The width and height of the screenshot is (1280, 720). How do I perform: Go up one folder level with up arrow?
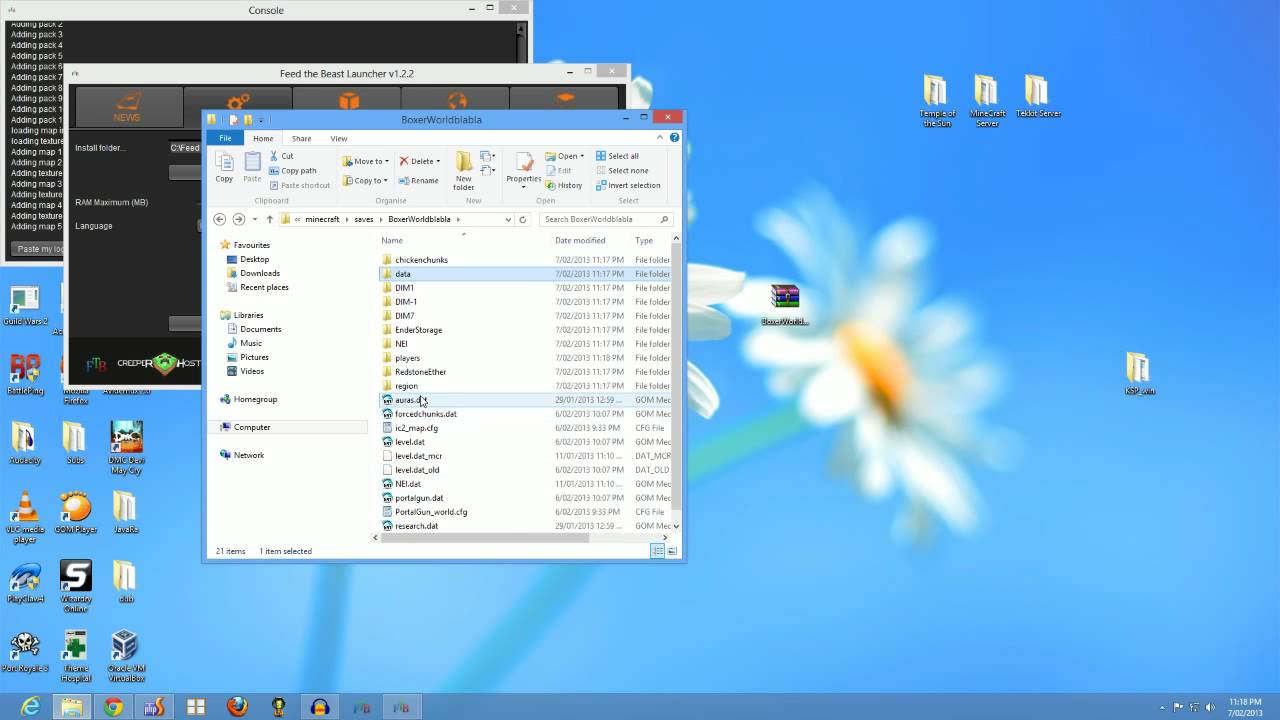pyautogui.click(x=269, y=219)
